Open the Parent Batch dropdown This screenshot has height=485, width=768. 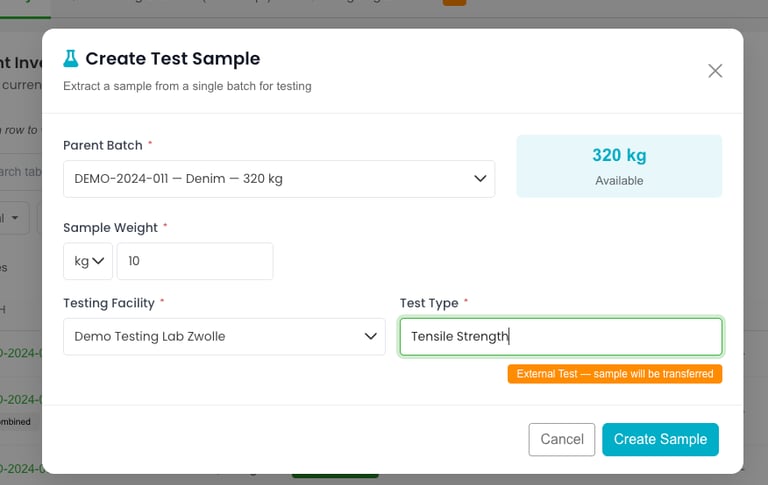pyautogui.click(x=278, y=179)
